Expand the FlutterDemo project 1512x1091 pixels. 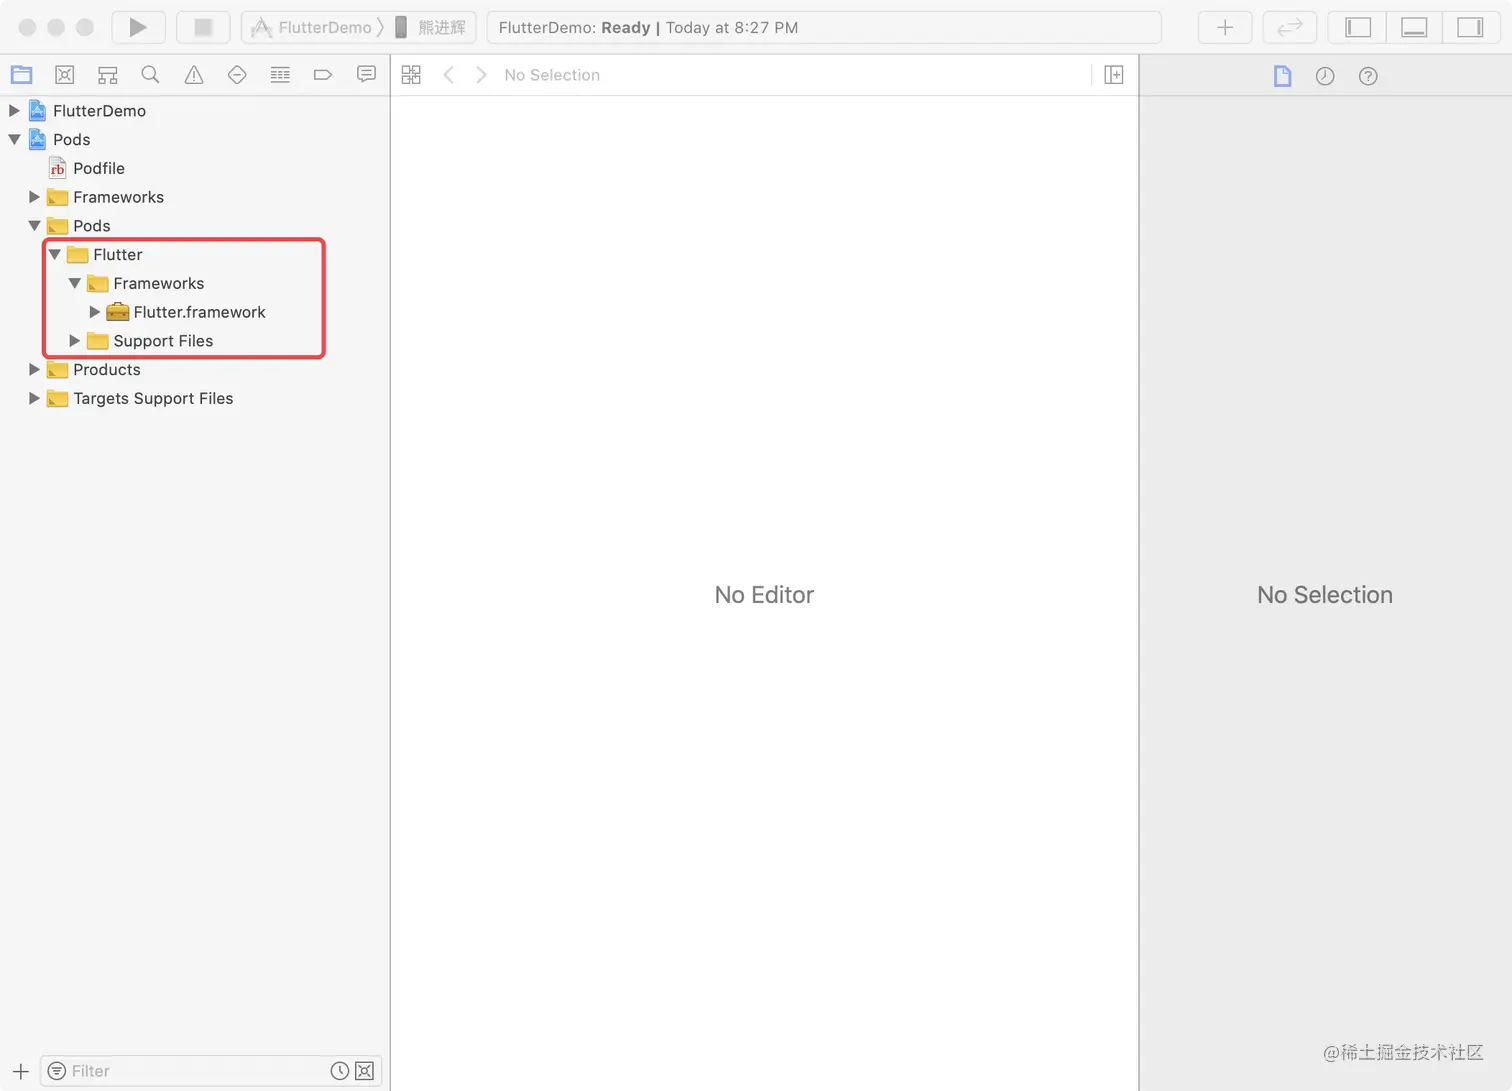click(14, 111)
